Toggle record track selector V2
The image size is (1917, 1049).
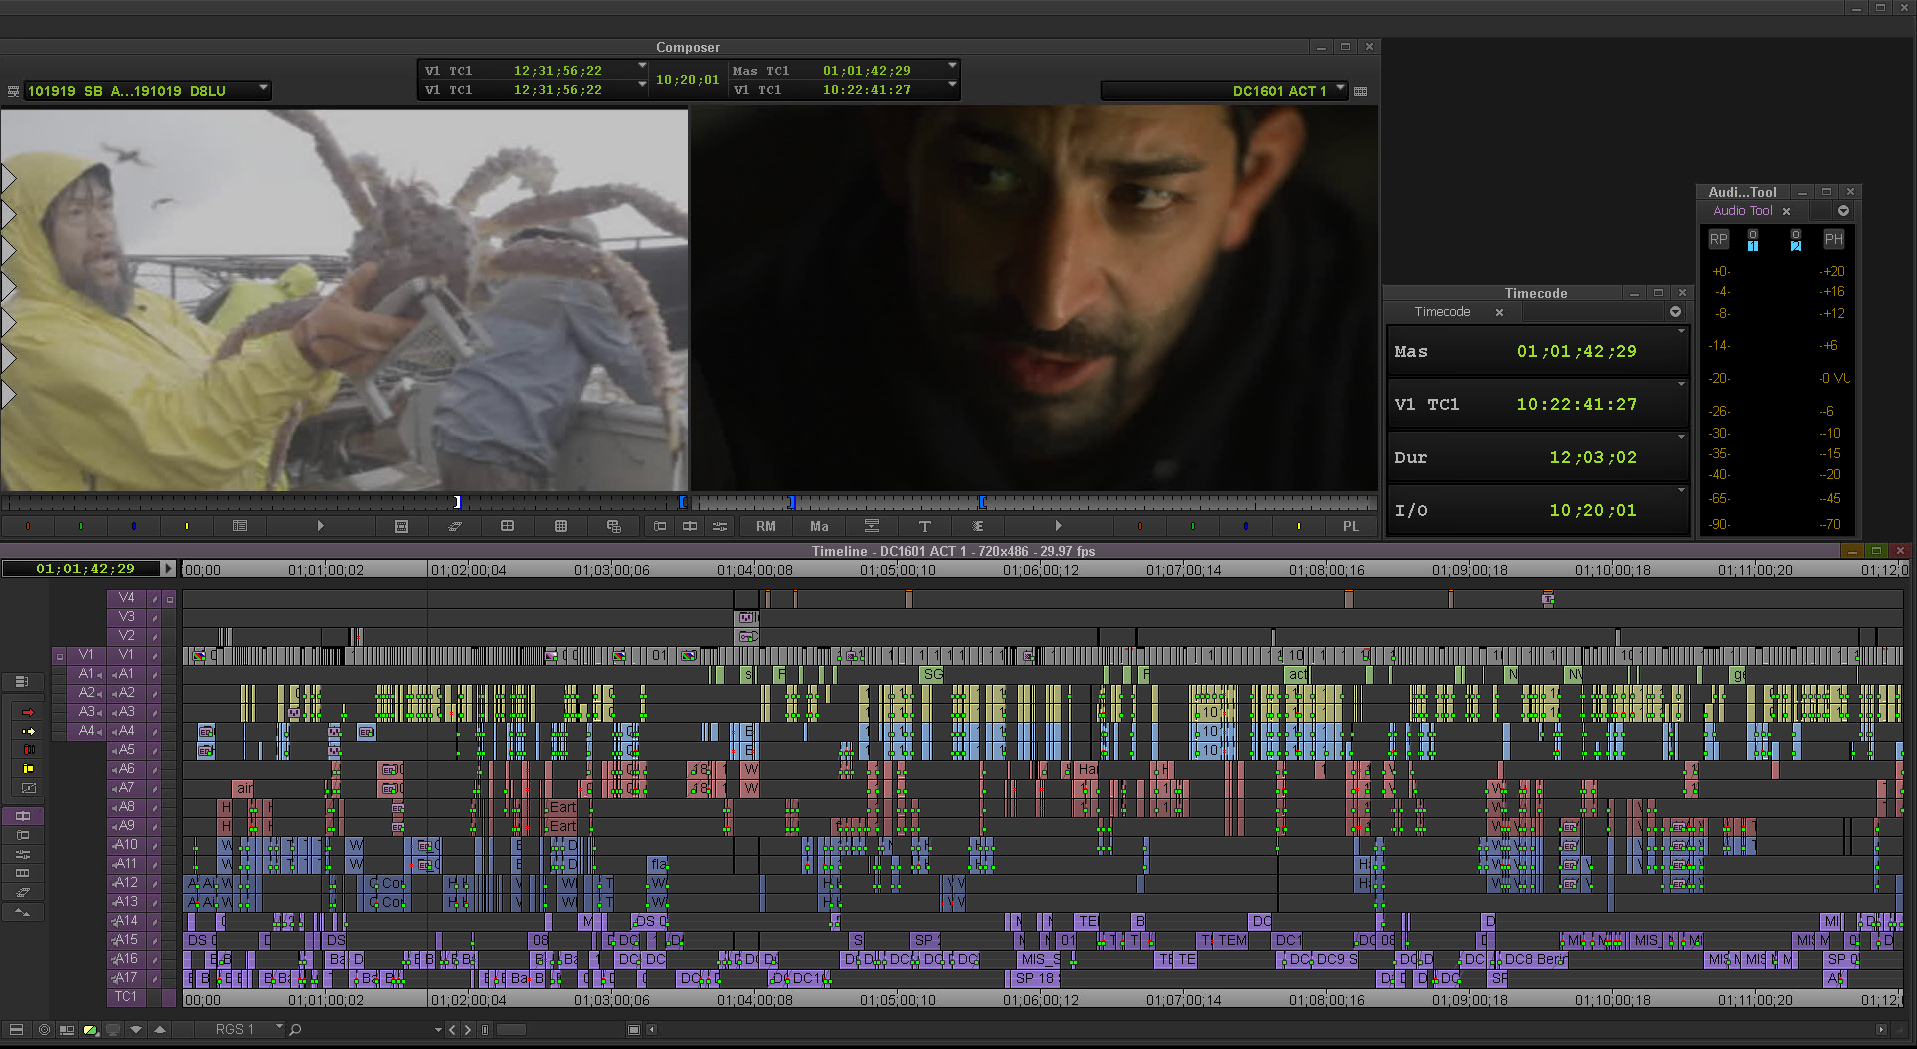(126, 636)
